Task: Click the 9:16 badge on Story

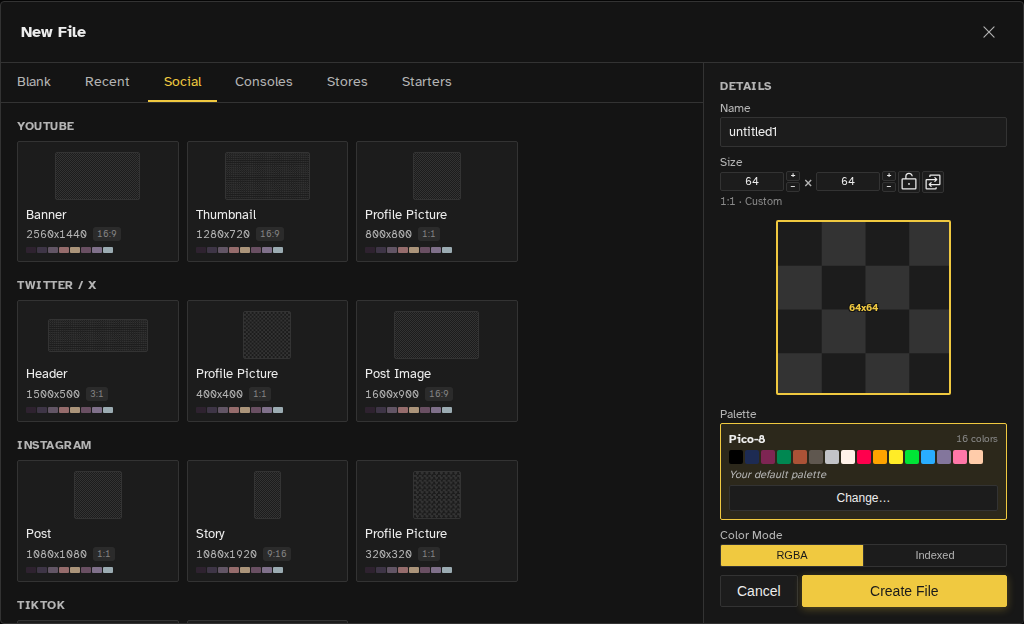Action: click(277, 554)
